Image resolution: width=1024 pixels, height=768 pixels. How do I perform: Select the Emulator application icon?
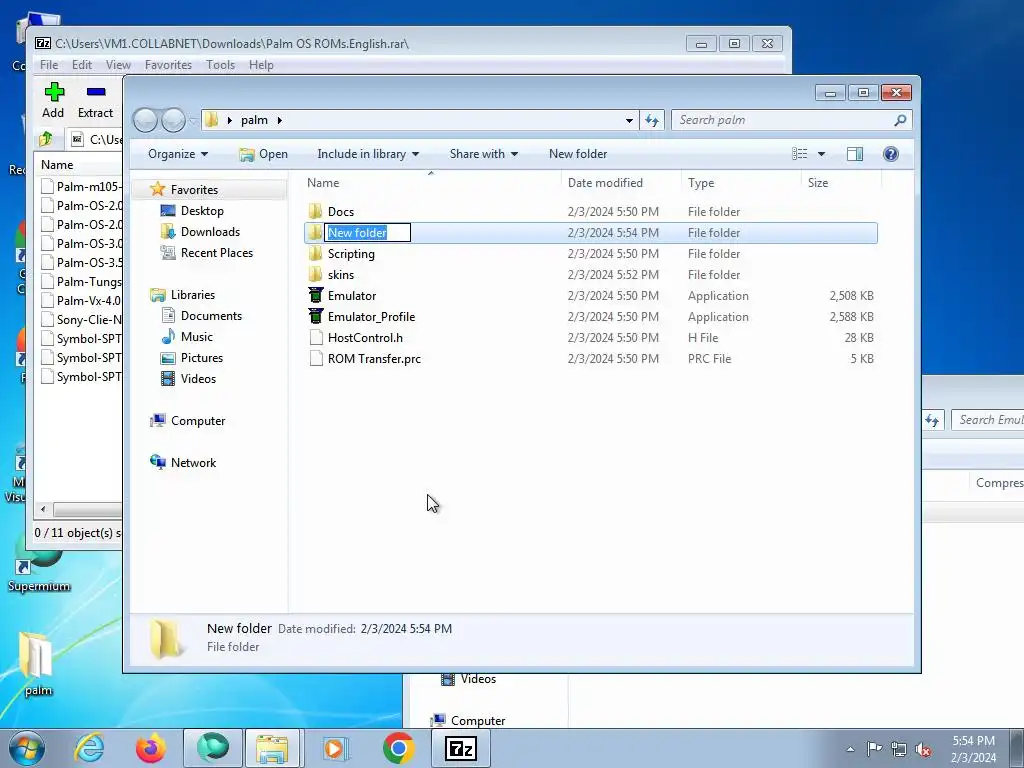click(315, 295)
